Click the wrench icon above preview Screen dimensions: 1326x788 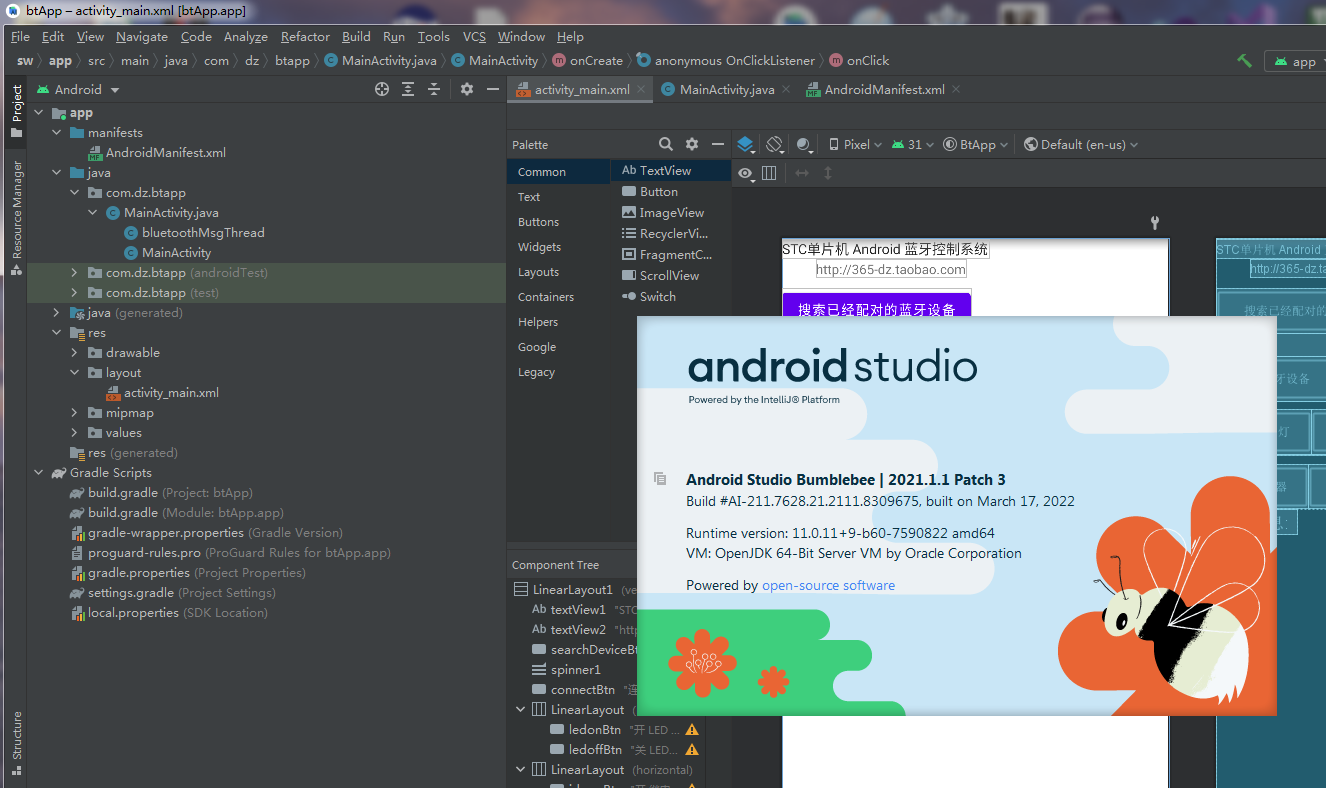coord(1154,223)
